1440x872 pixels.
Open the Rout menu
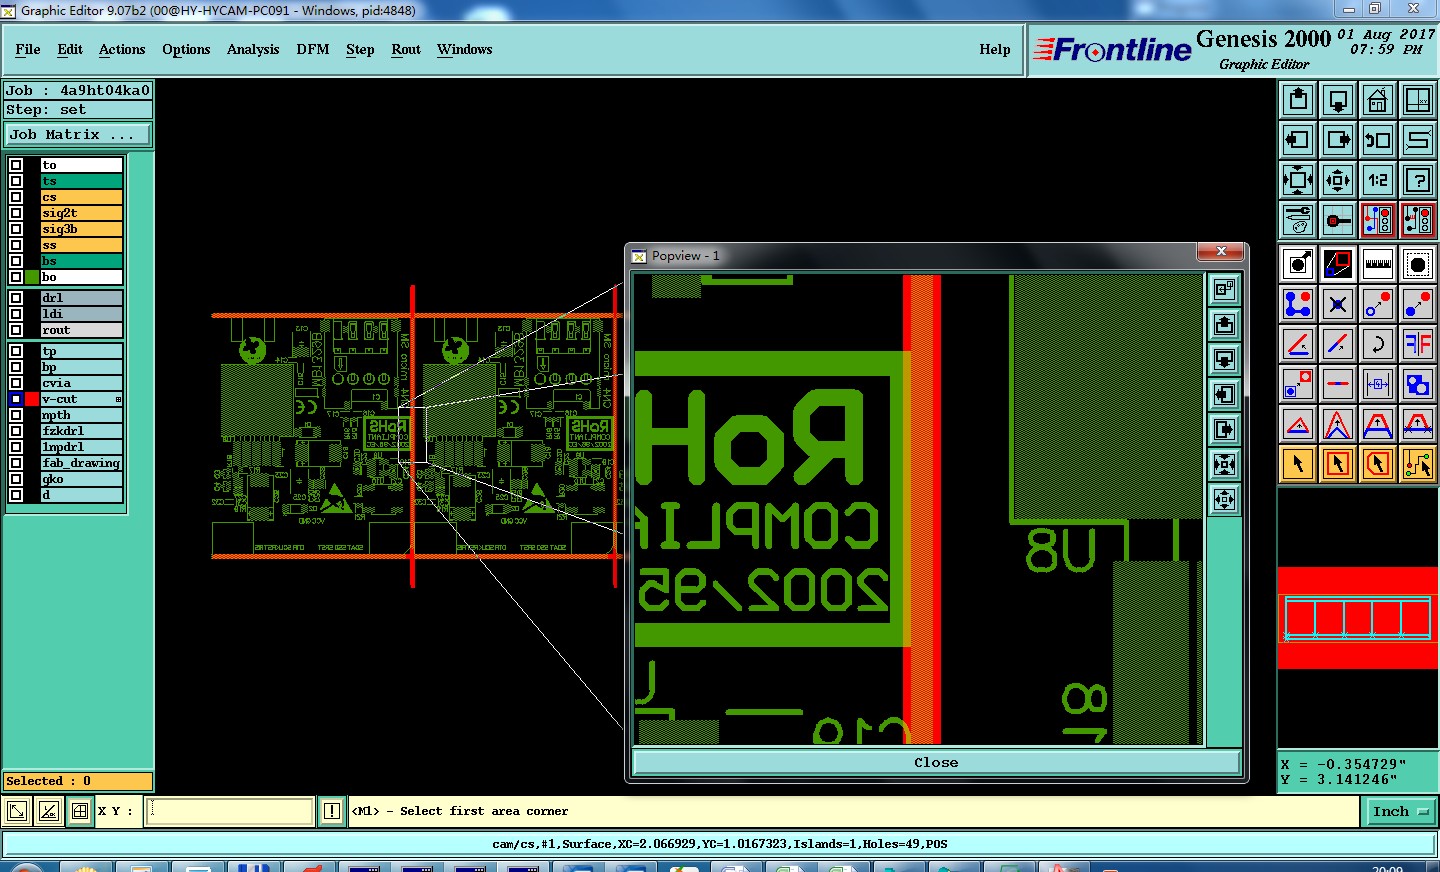(x=406, y=49)
